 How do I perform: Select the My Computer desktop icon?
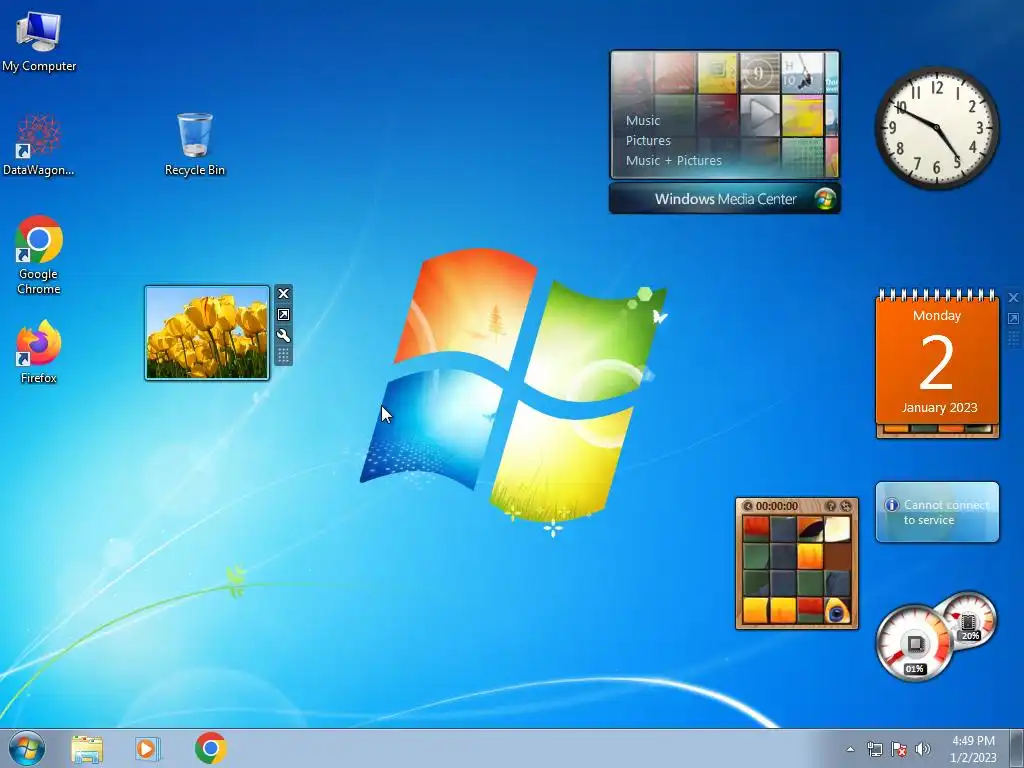(39, 40)
